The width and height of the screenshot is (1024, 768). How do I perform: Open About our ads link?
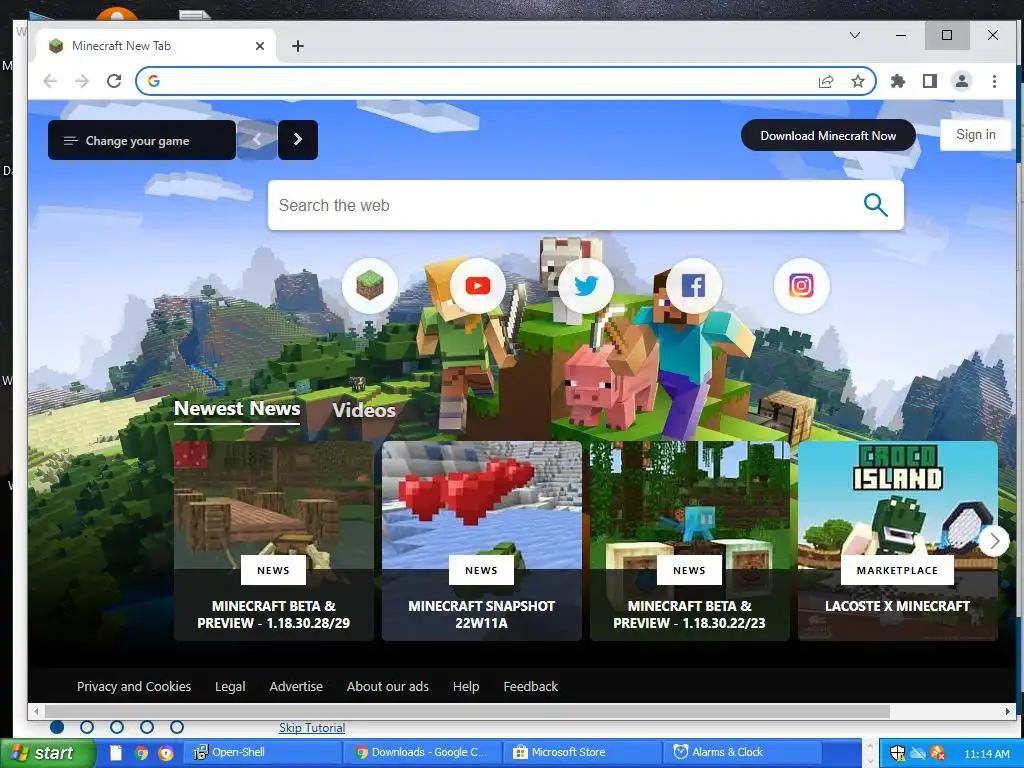[x=388, y=686]
